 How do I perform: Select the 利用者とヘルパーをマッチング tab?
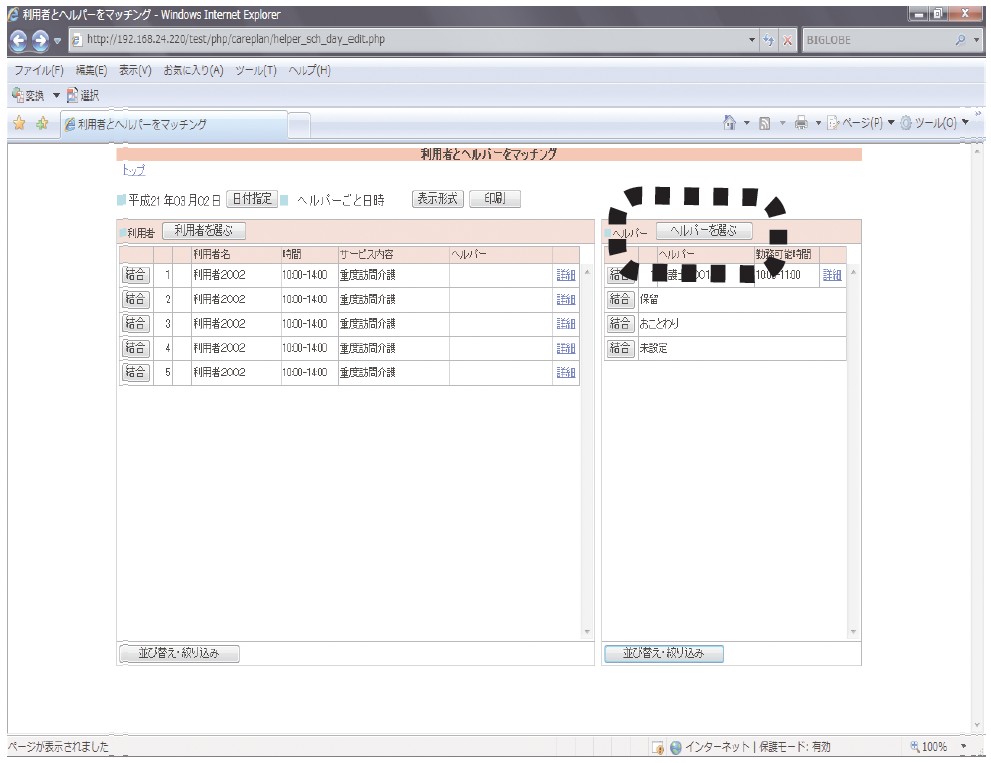(x=174, y=125)
